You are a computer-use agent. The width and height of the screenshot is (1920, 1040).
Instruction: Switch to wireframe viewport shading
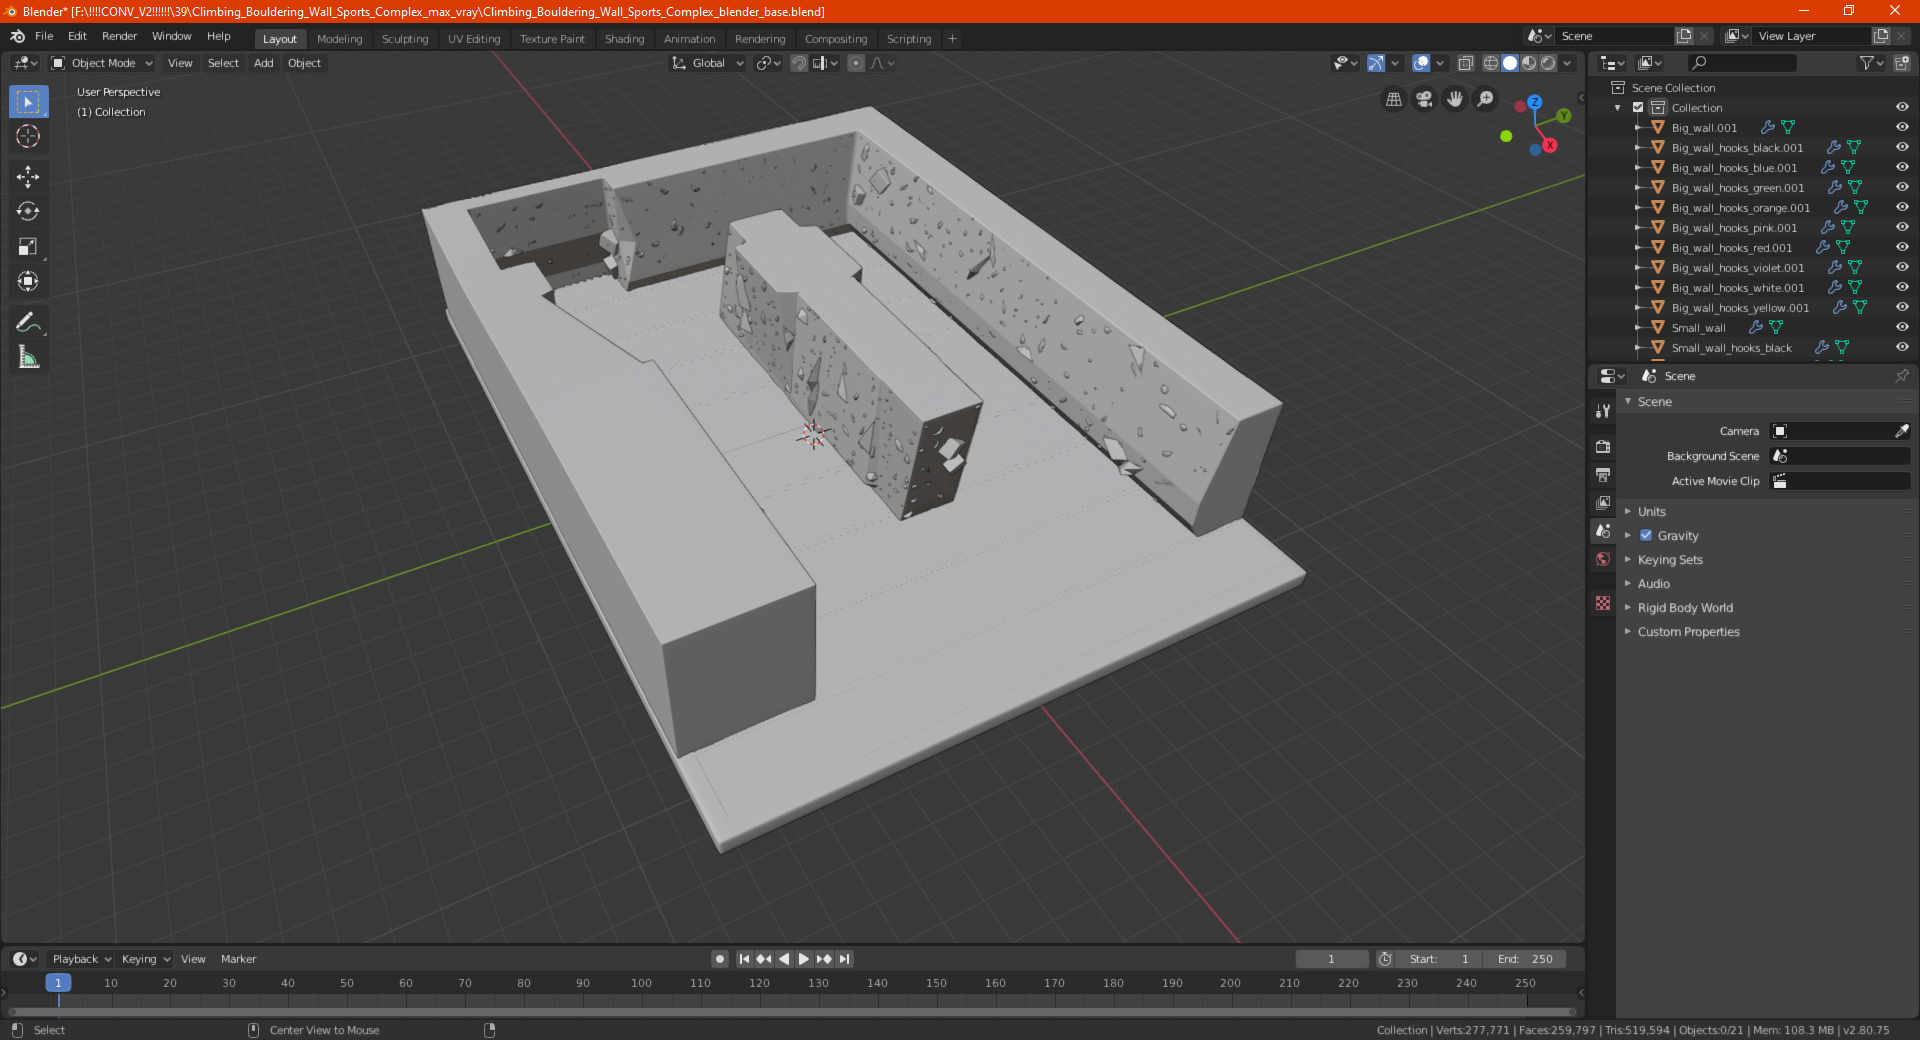click(x=1491, y=63)
